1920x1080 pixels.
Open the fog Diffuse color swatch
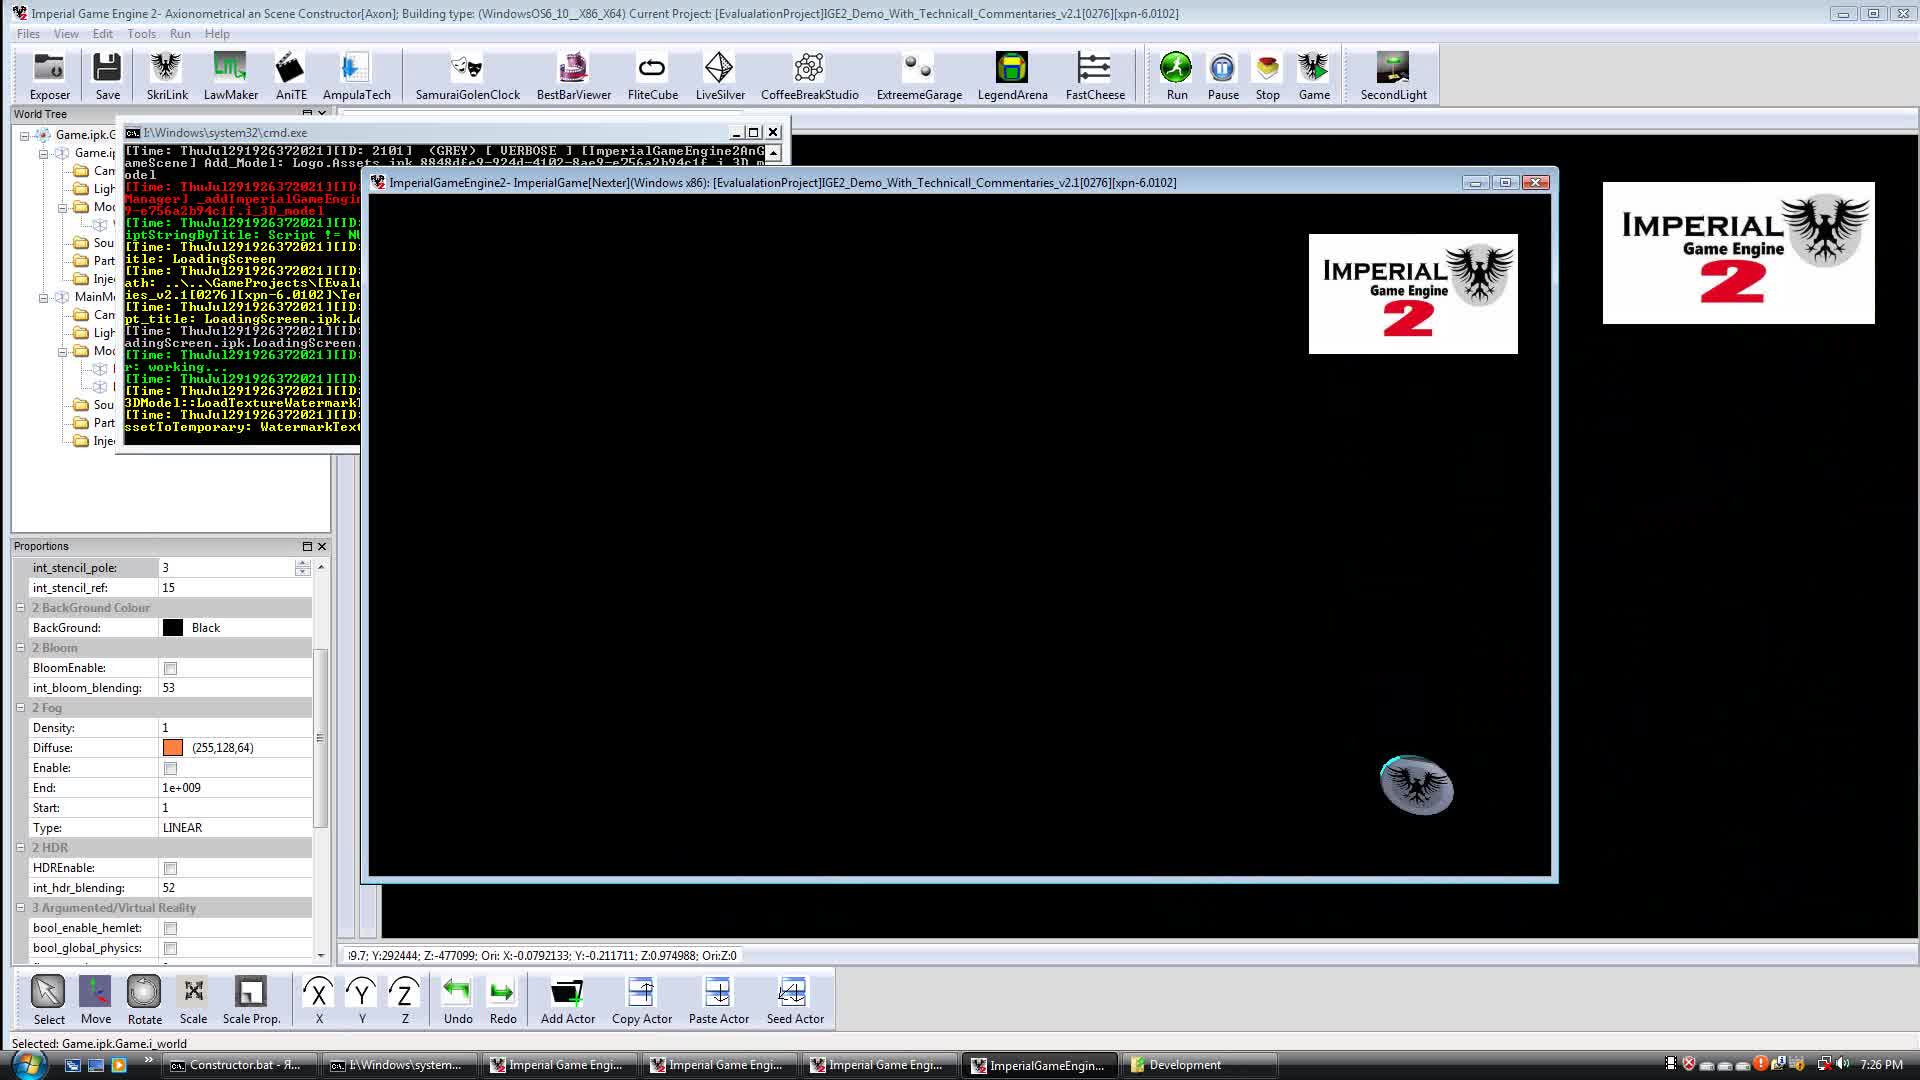pos(172,747)
